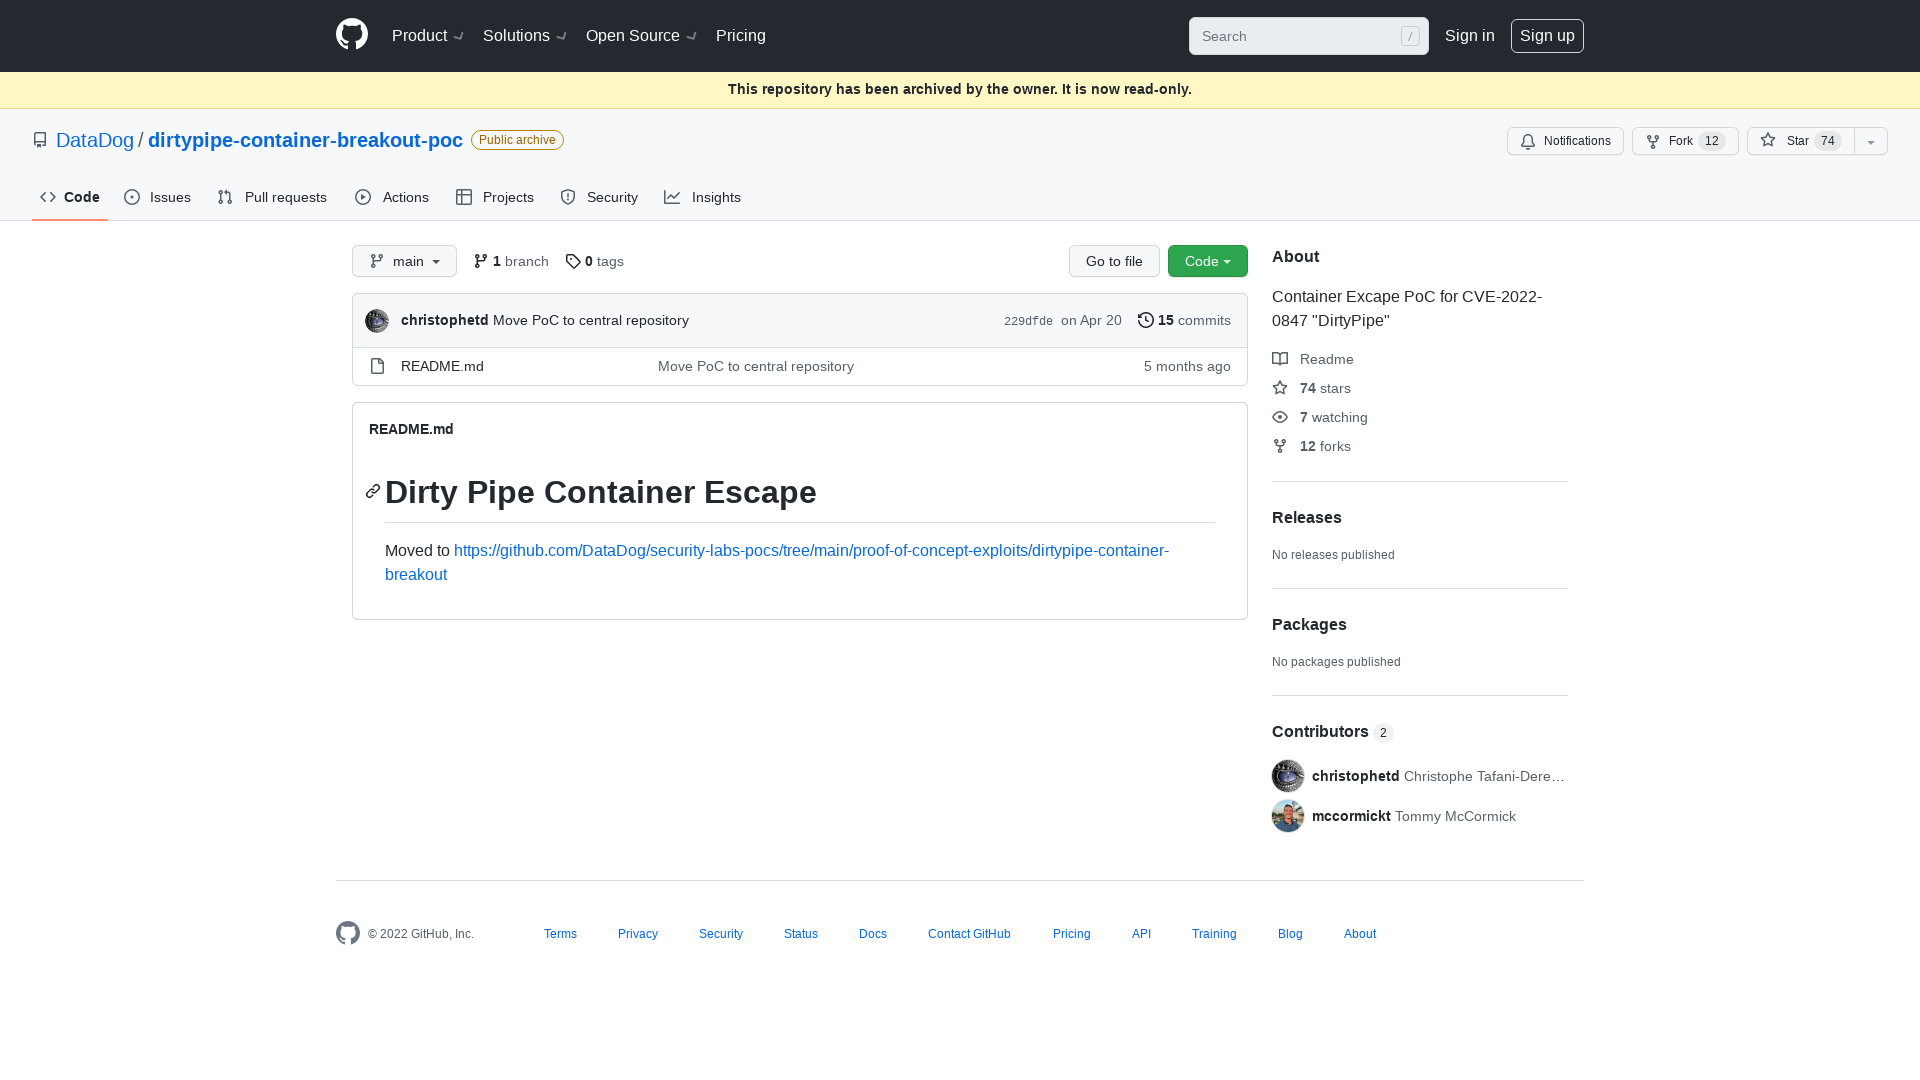Open the Insights tab
The image size is (1920, 1080).
pos(702,197)
